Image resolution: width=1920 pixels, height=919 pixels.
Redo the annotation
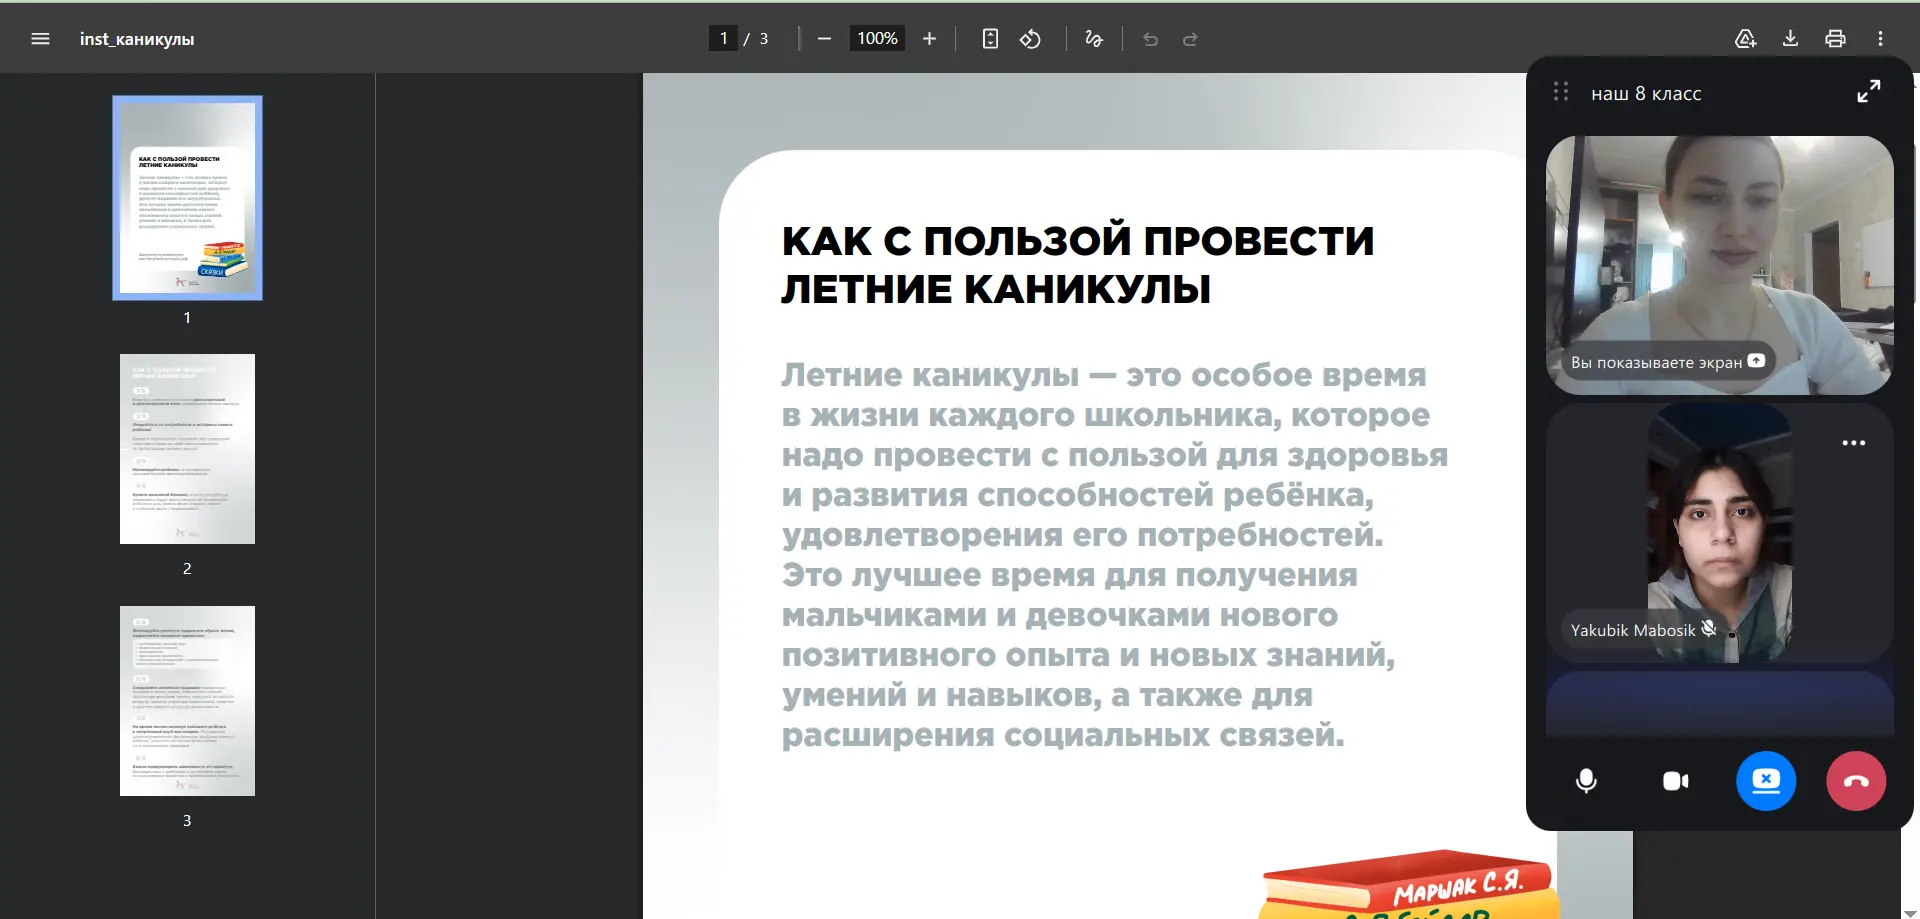coord(1190,39)
